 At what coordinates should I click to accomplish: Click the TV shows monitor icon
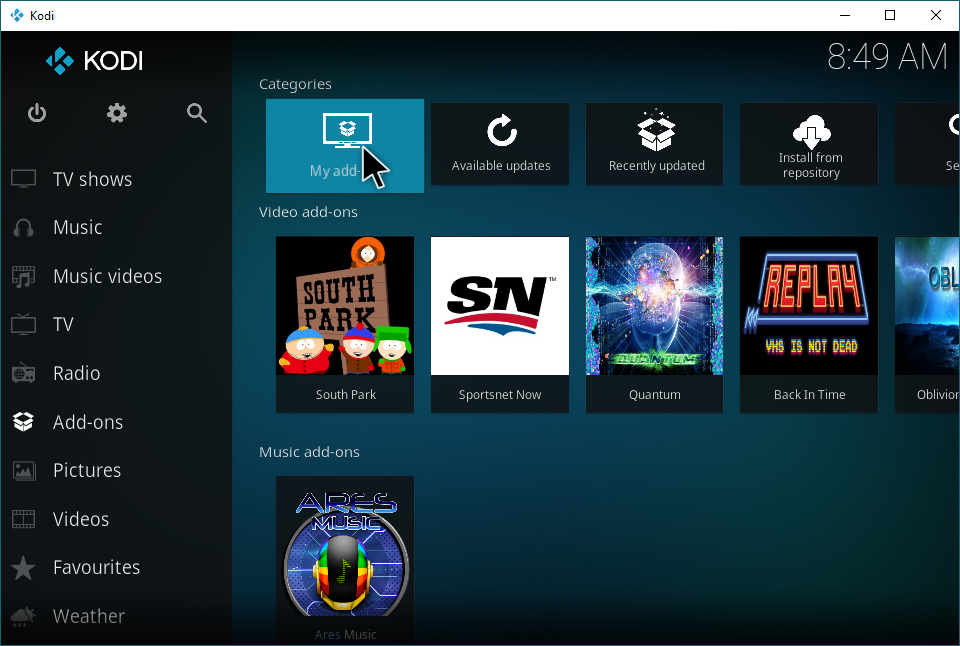[x=23, y=179]
